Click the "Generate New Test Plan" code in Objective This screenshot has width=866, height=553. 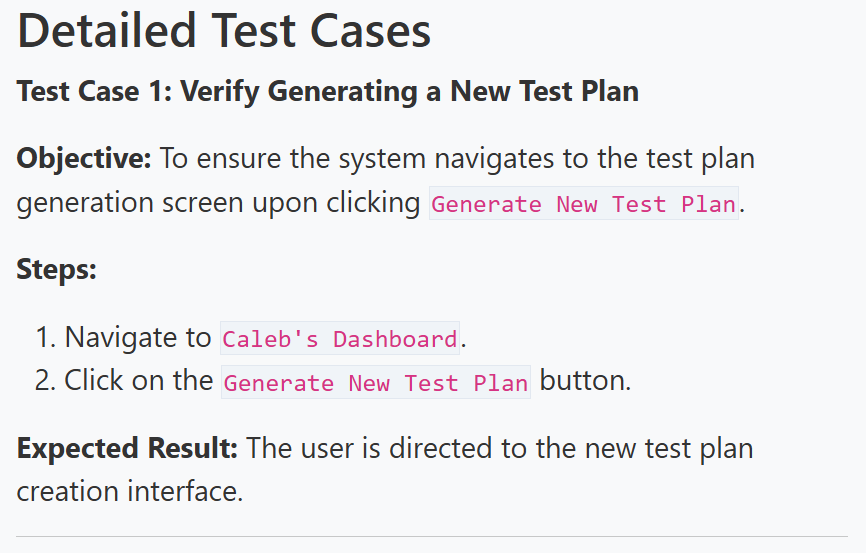(583, 204)
